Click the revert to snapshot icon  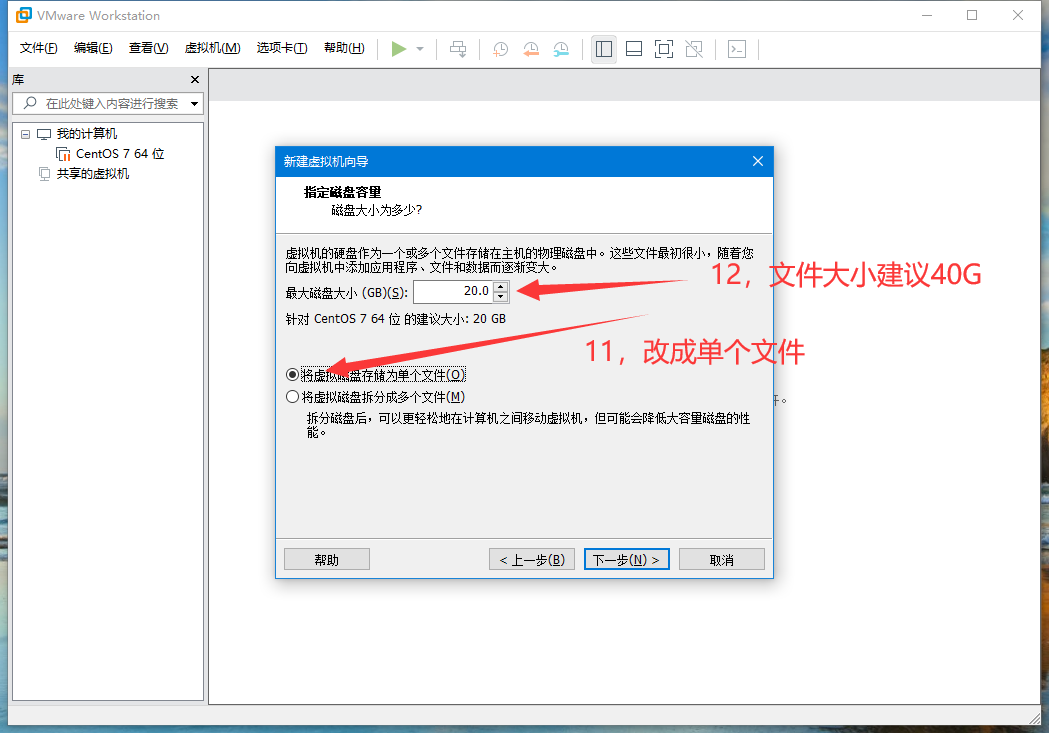531,49
